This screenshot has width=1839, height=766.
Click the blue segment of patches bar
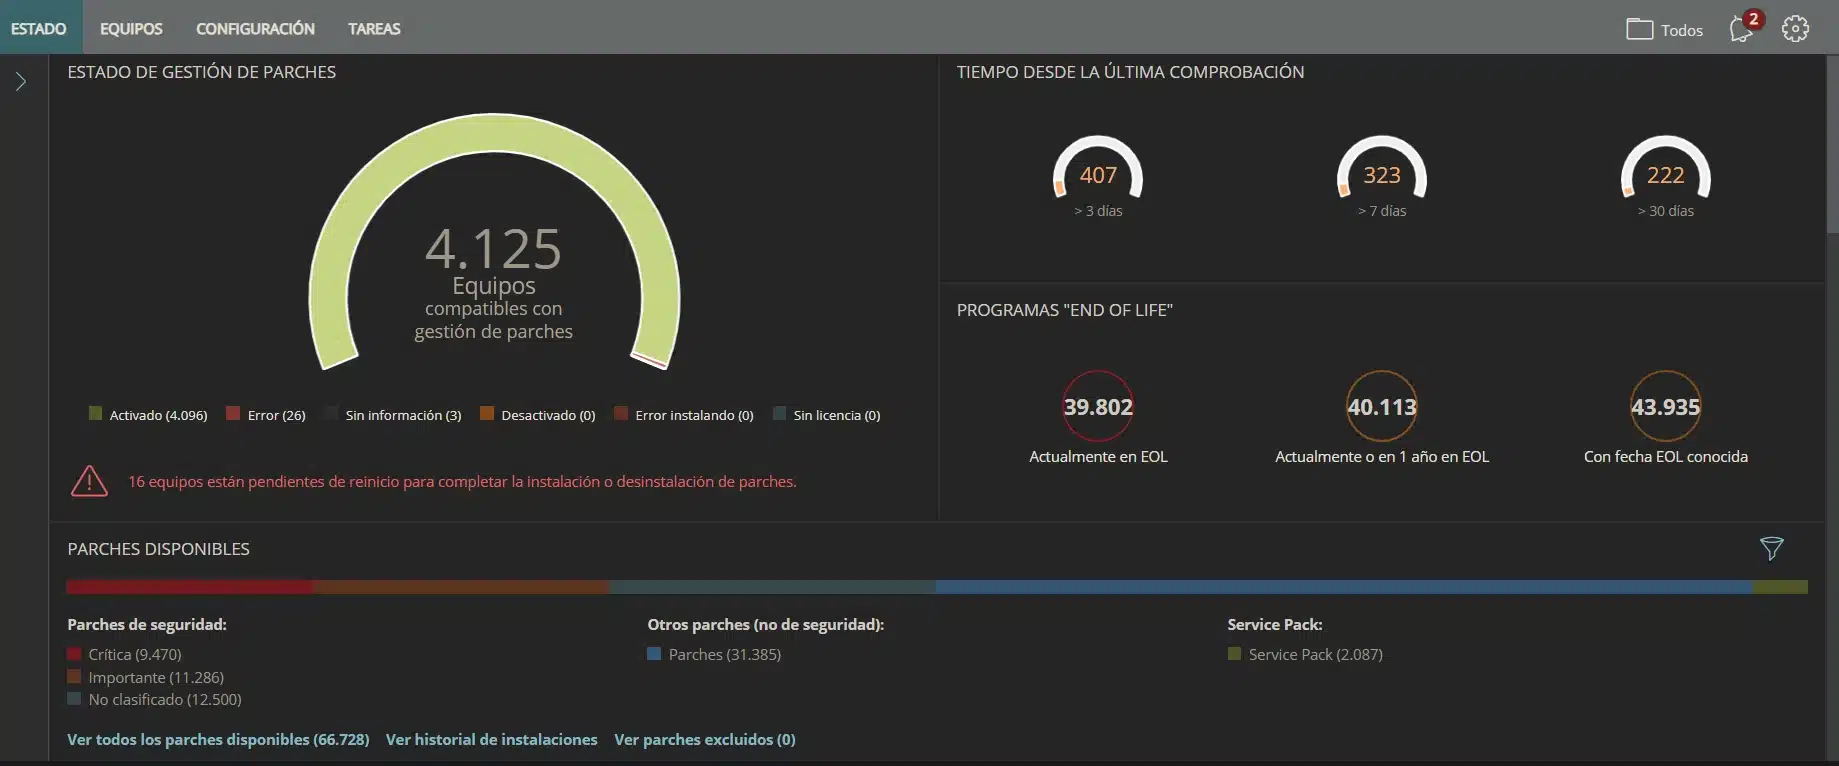click(x=1344, y=587)
